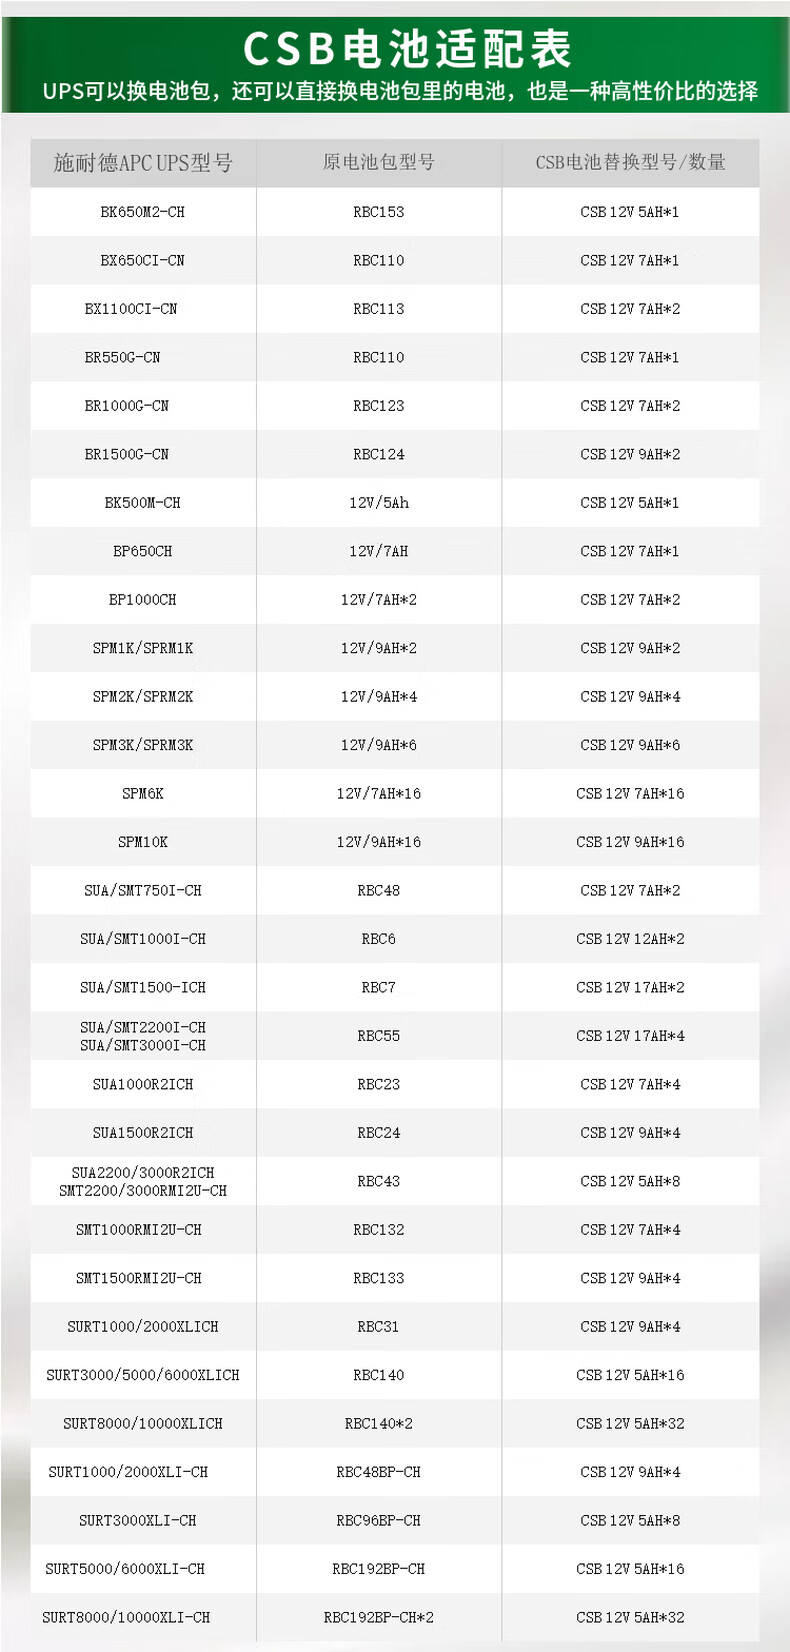This screenshot has width=790, height=1652.
Task: Select the SMT1000RMI2U-CH model cell
Action: [139, 1230]
